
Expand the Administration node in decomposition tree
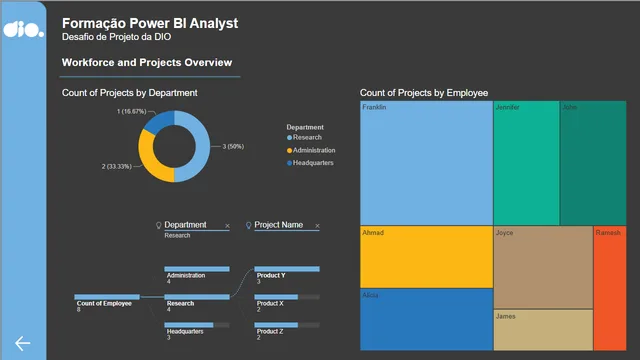(197, 275)
